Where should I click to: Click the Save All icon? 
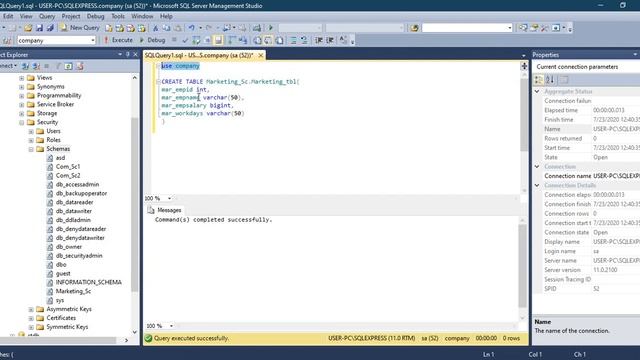tap(50, 28)
